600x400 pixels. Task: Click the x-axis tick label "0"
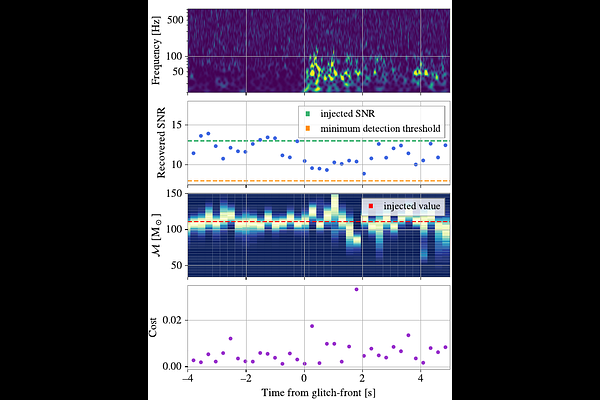click(x=305, y=380)
